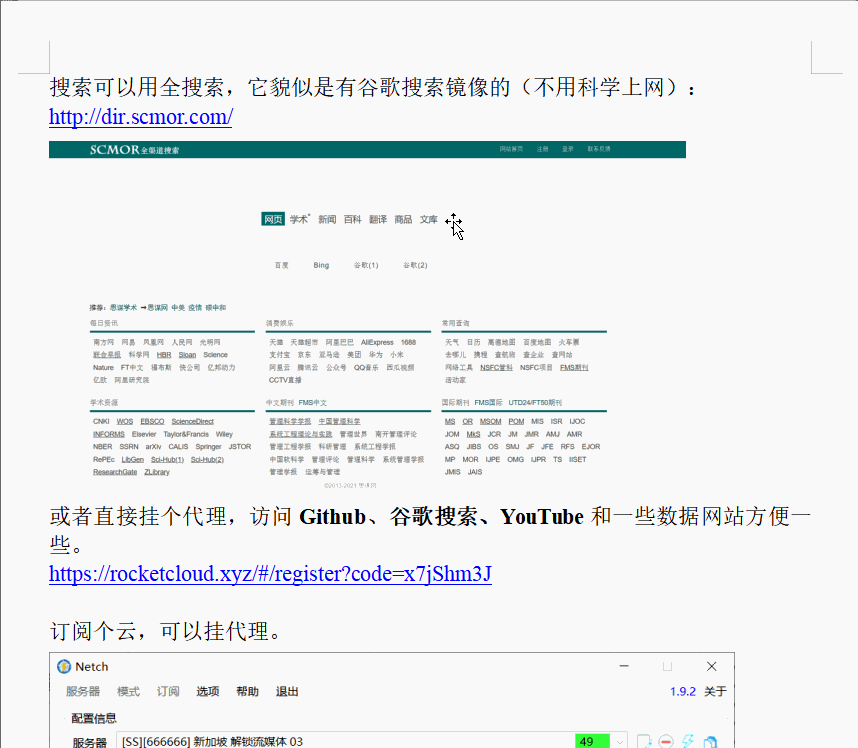The width and height of the screenshot is (858, 748).
Task: Click the WOS academic resource link
Action: (125, 421)
